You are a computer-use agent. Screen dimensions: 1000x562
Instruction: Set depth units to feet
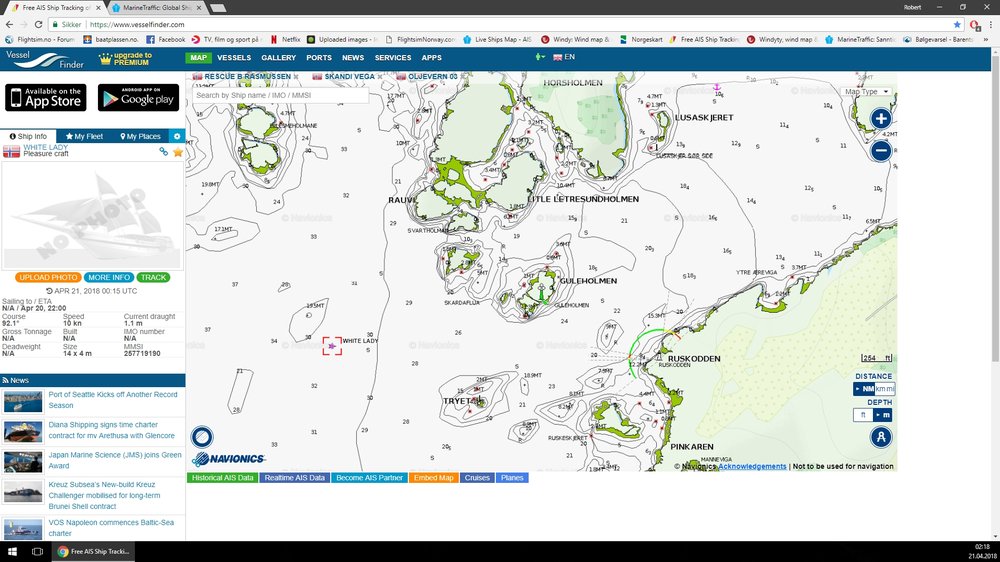pos(863,415)
